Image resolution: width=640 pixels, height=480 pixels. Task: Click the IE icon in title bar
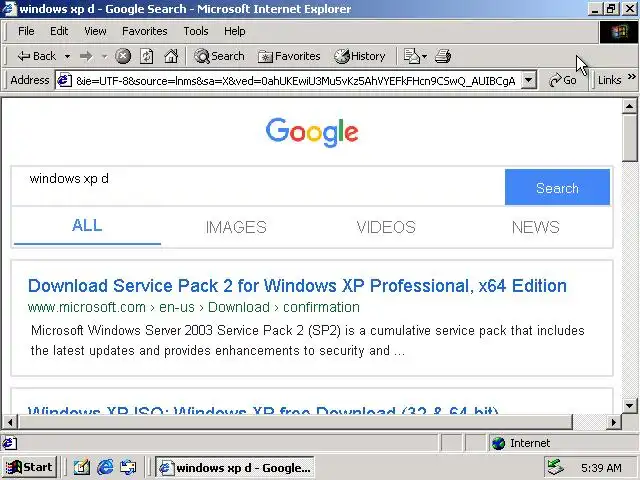point(9,9)
